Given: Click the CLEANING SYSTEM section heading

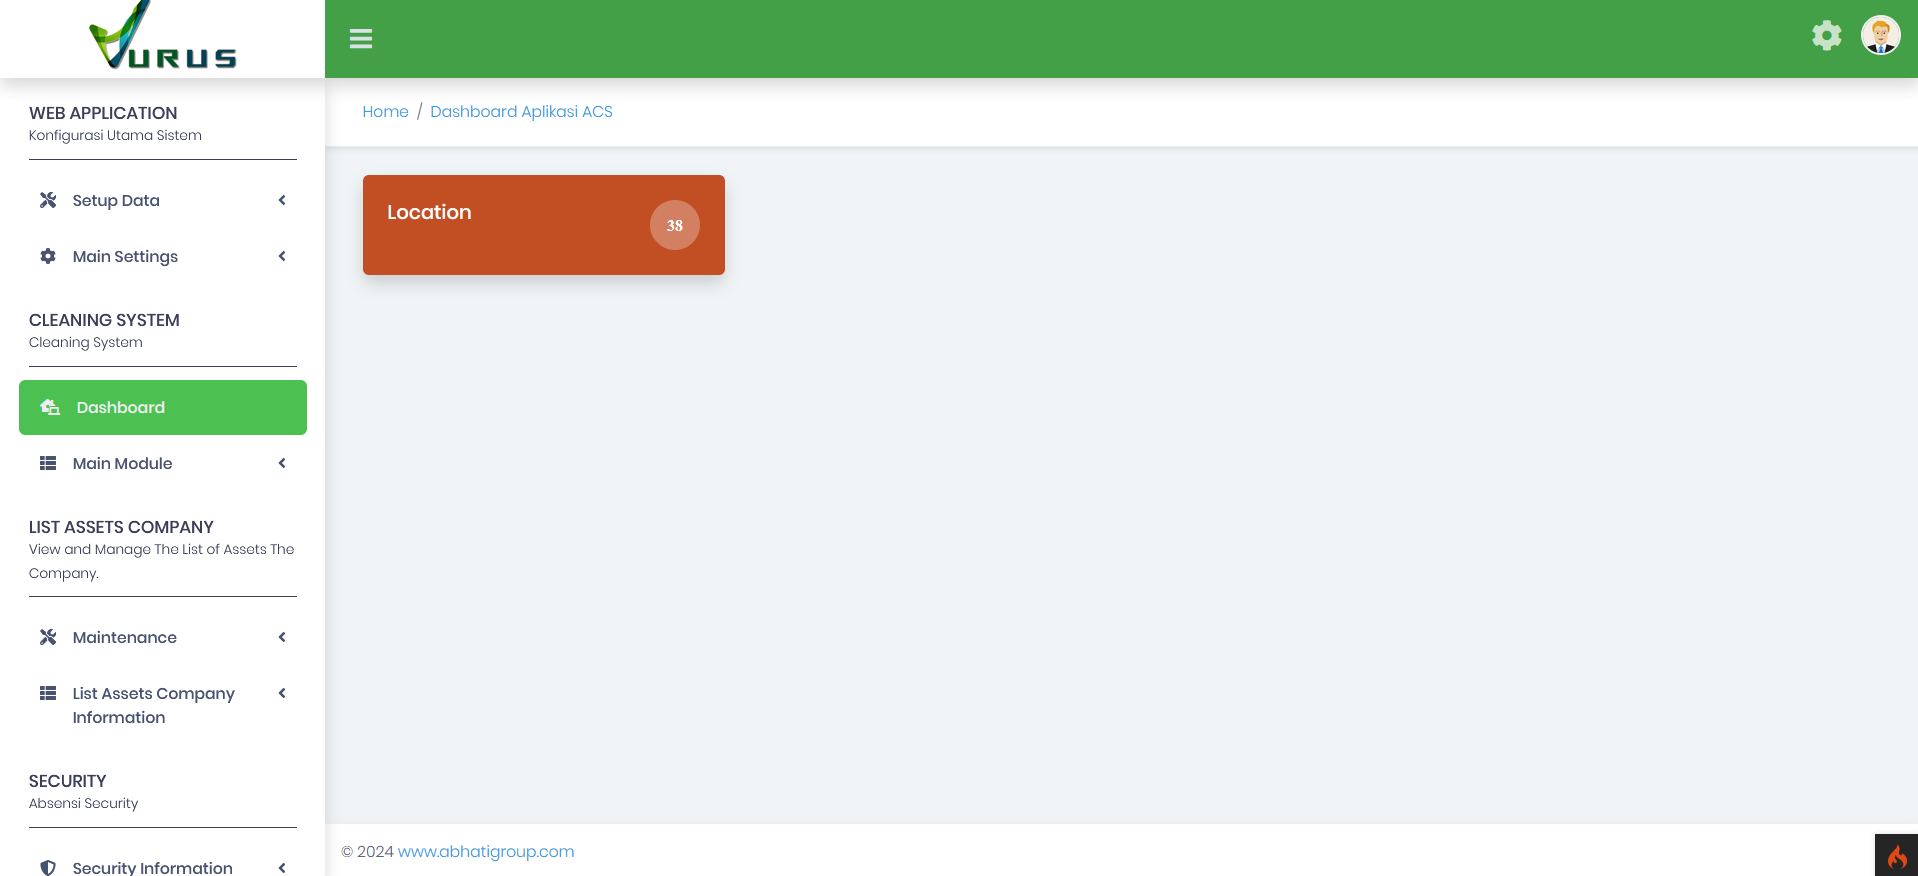Looking at the screenshot, I should pos(104,320).
